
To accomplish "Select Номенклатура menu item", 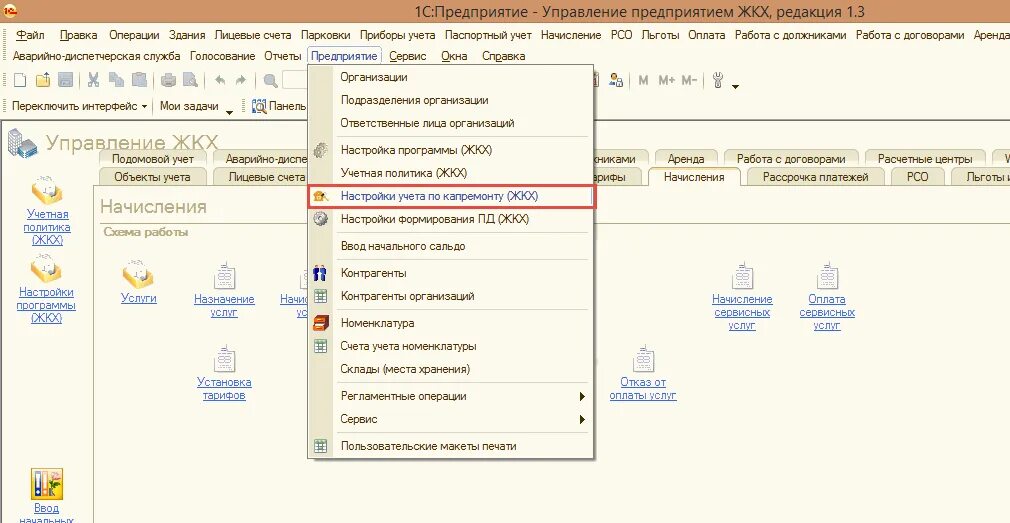I will [450, 323].
